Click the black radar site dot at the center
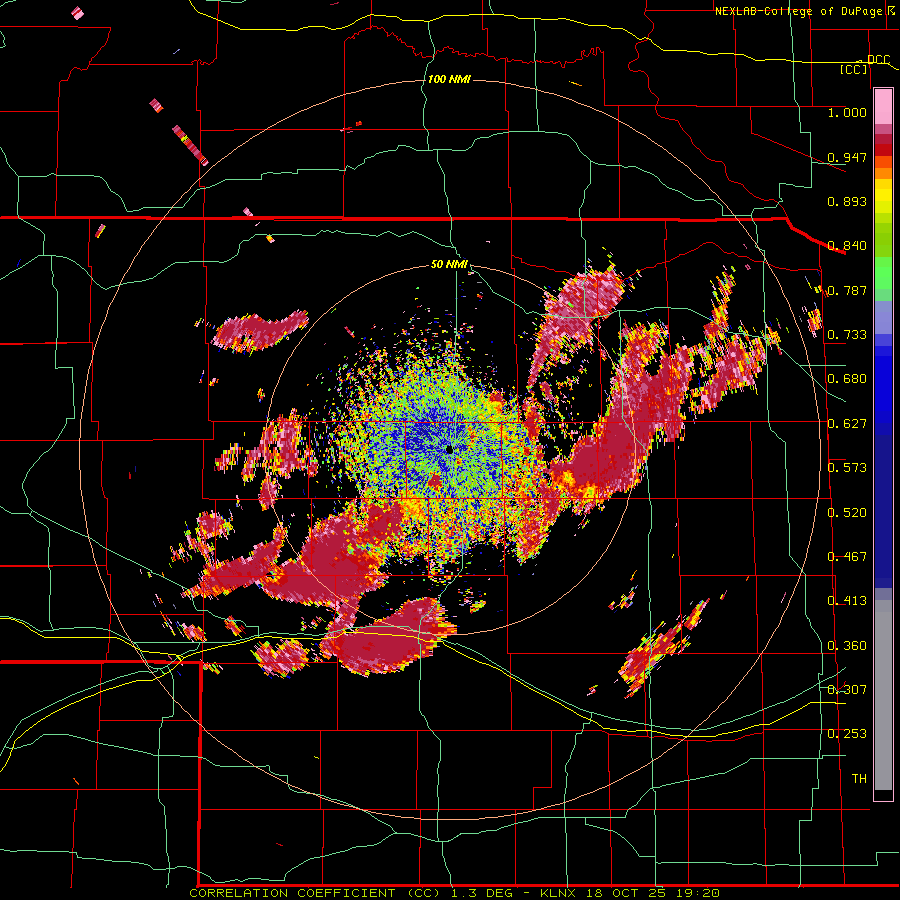Screen dimensions: 900x900 (x=449, y=450)
